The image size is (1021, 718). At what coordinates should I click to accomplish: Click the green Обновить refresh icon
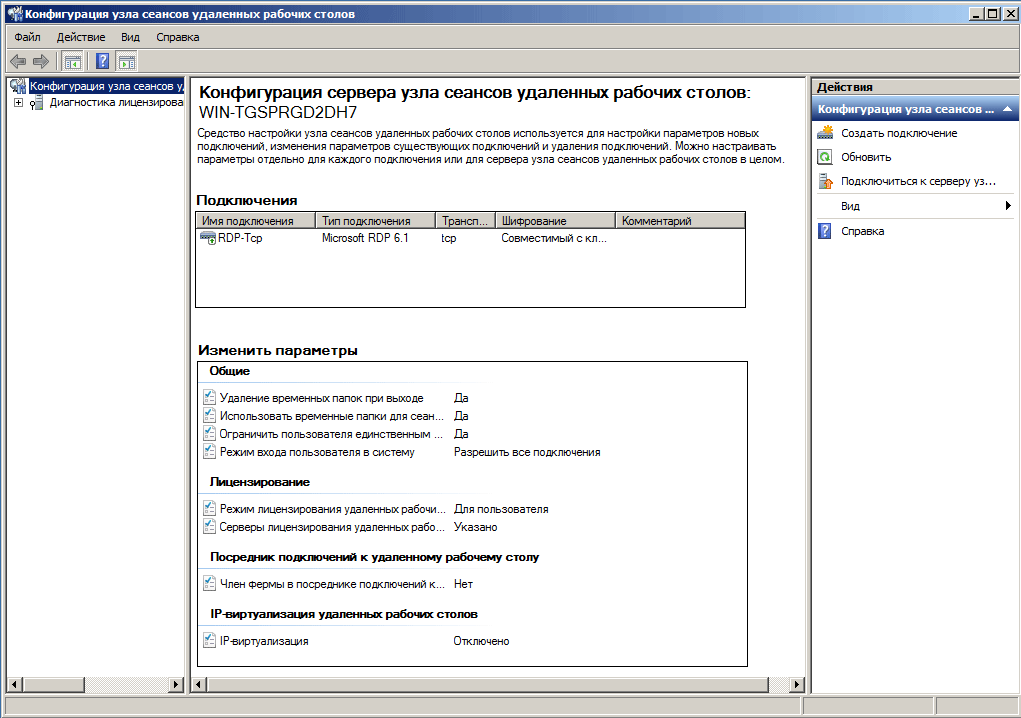pos(825,157)
